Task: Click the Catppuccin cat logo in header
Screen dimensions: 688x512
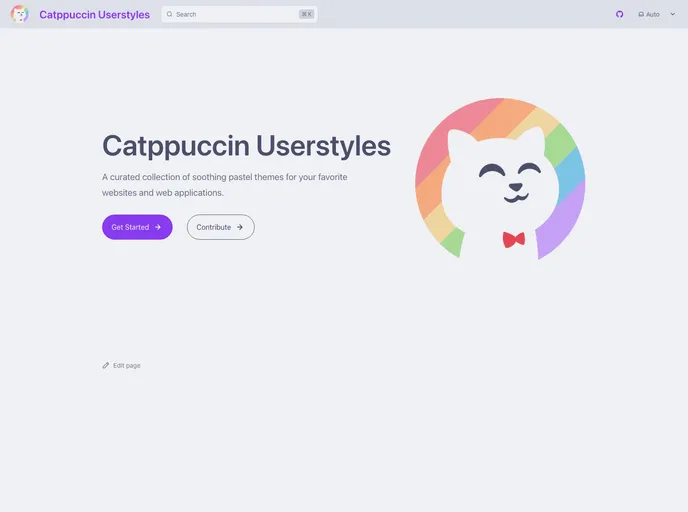Action: pyautogui.click(x=19, y=14)
